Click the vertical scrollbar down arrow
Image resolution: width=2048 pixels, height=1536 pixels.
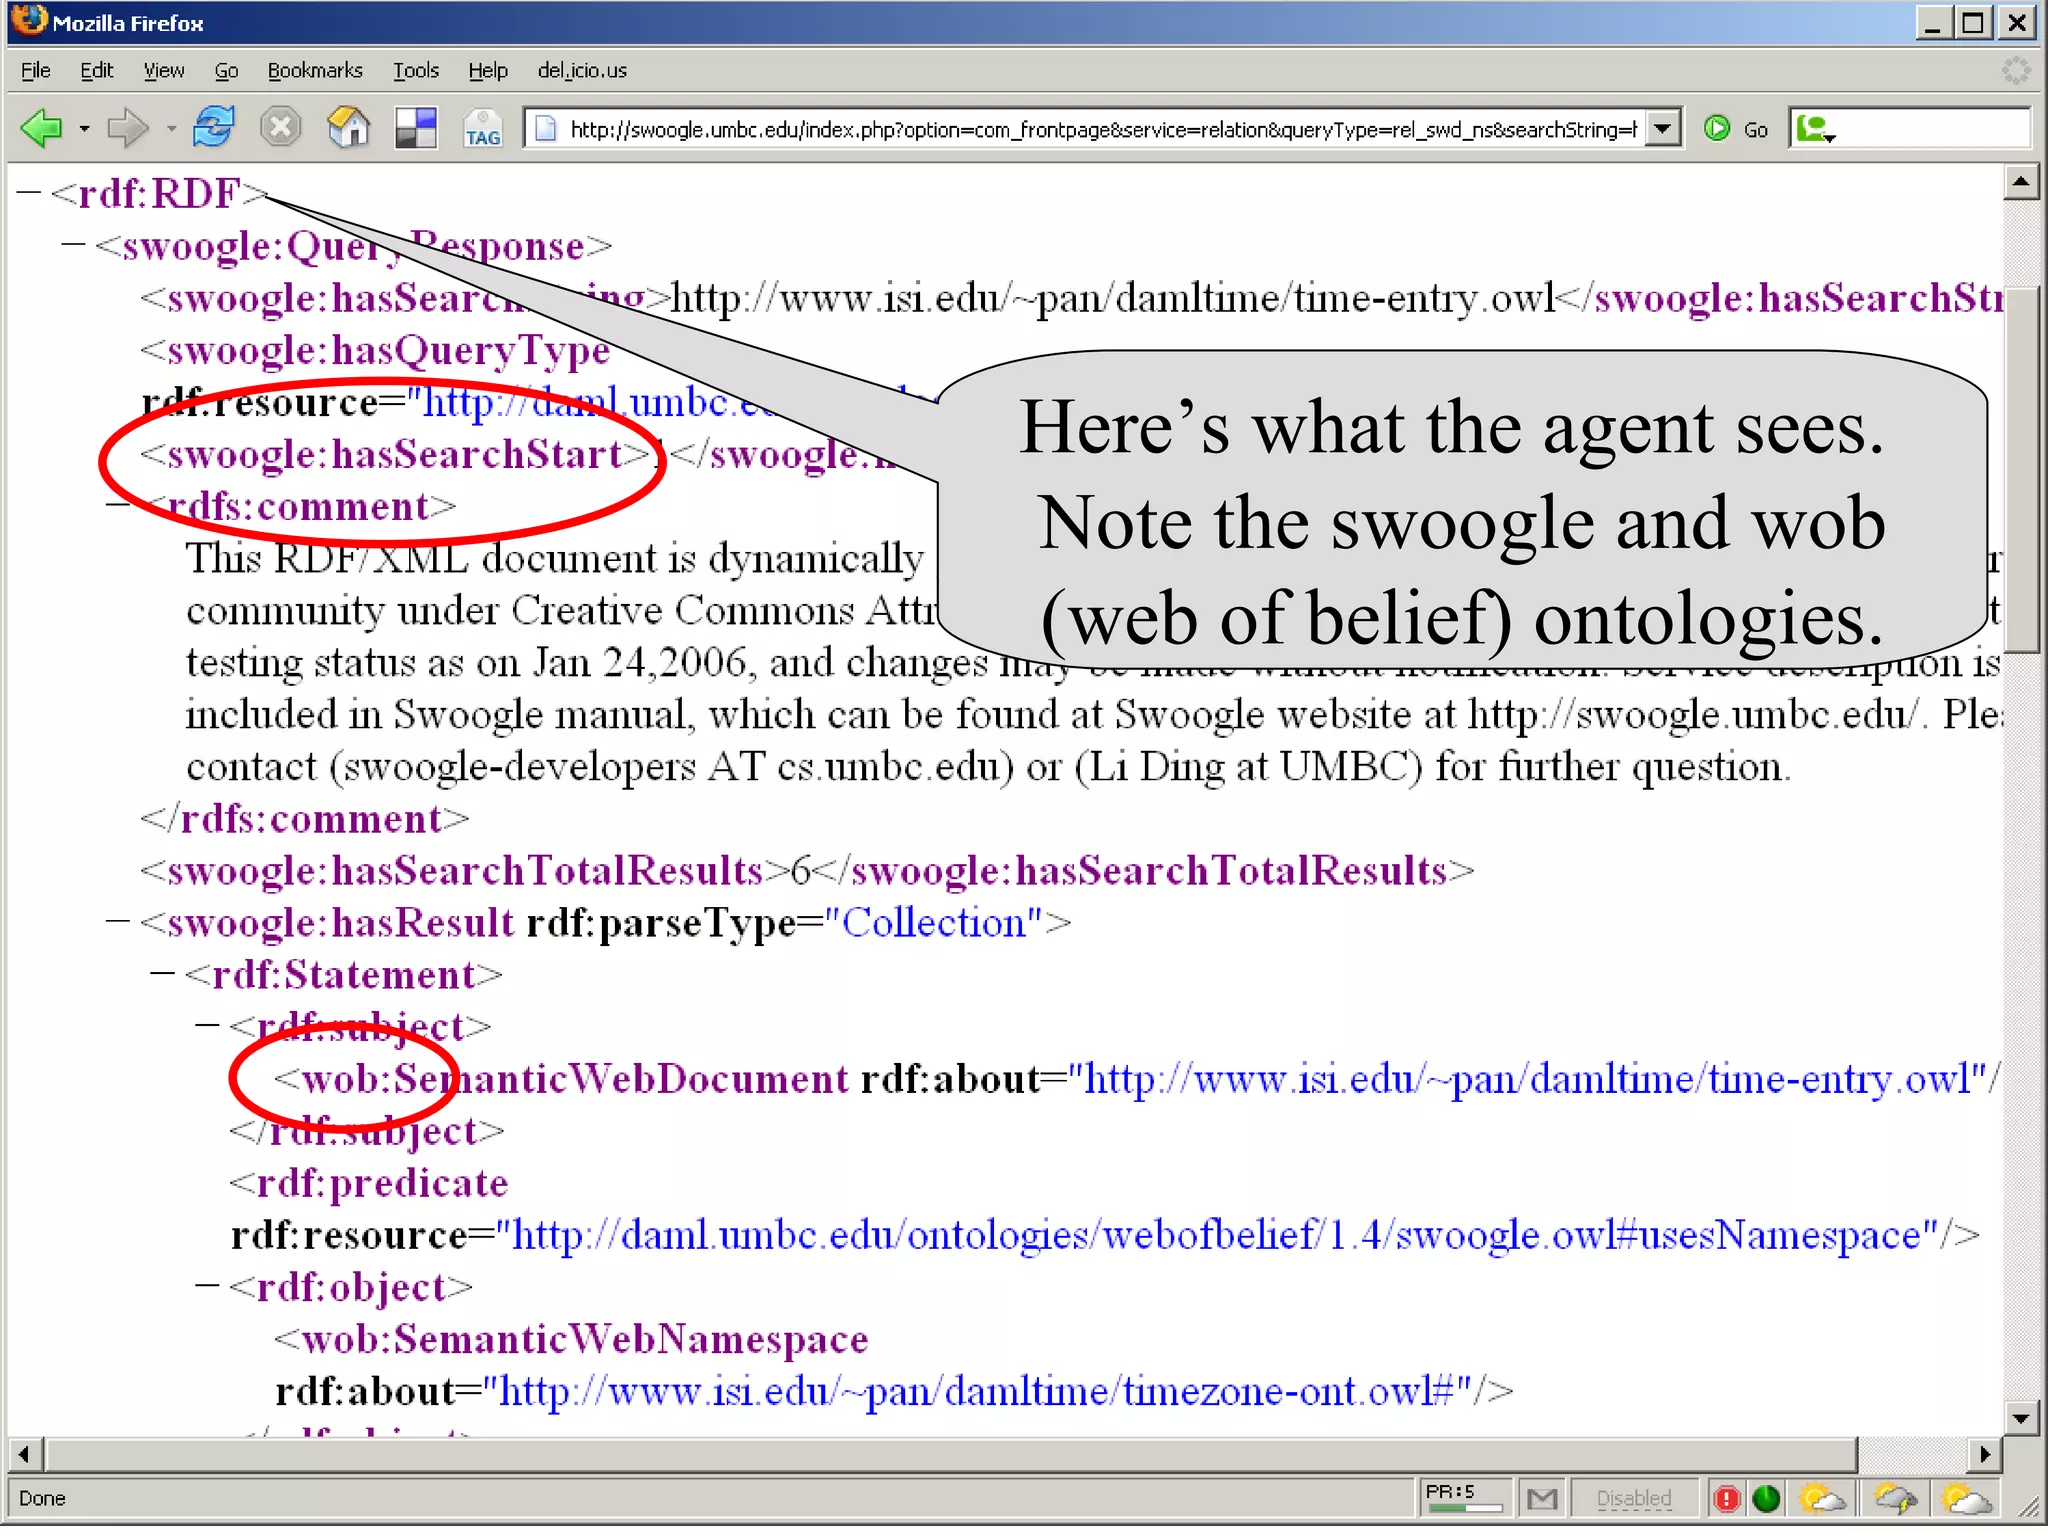tap(2021, 1418)
